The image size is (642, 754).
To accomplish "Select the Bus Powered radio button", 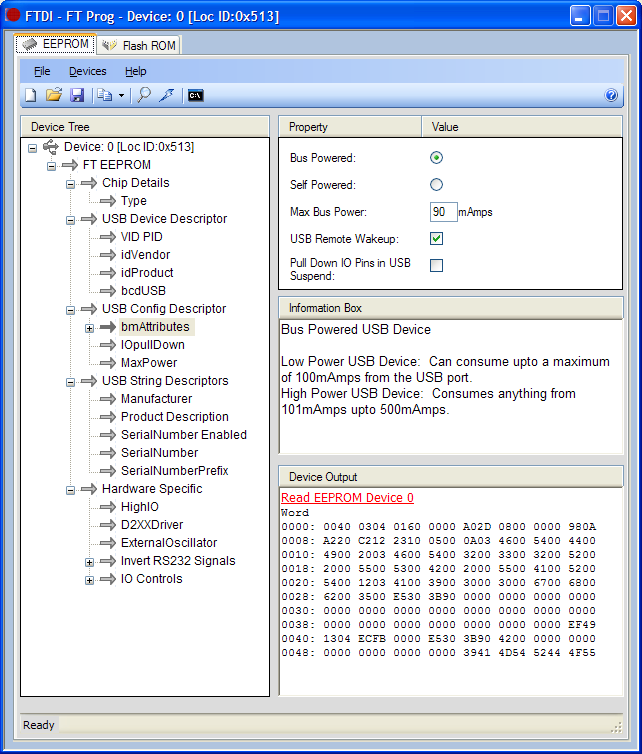I will point(436,158).
